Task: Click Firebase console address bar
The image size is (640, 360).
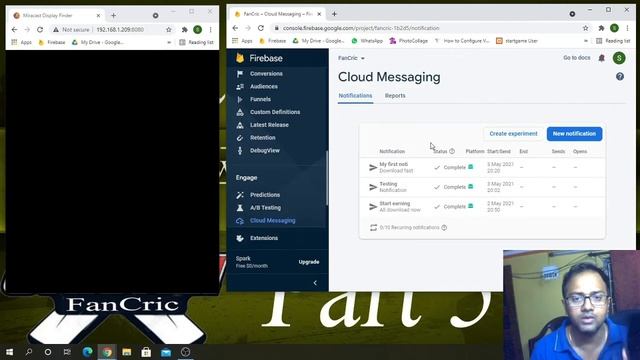Action: click(424, 28)
